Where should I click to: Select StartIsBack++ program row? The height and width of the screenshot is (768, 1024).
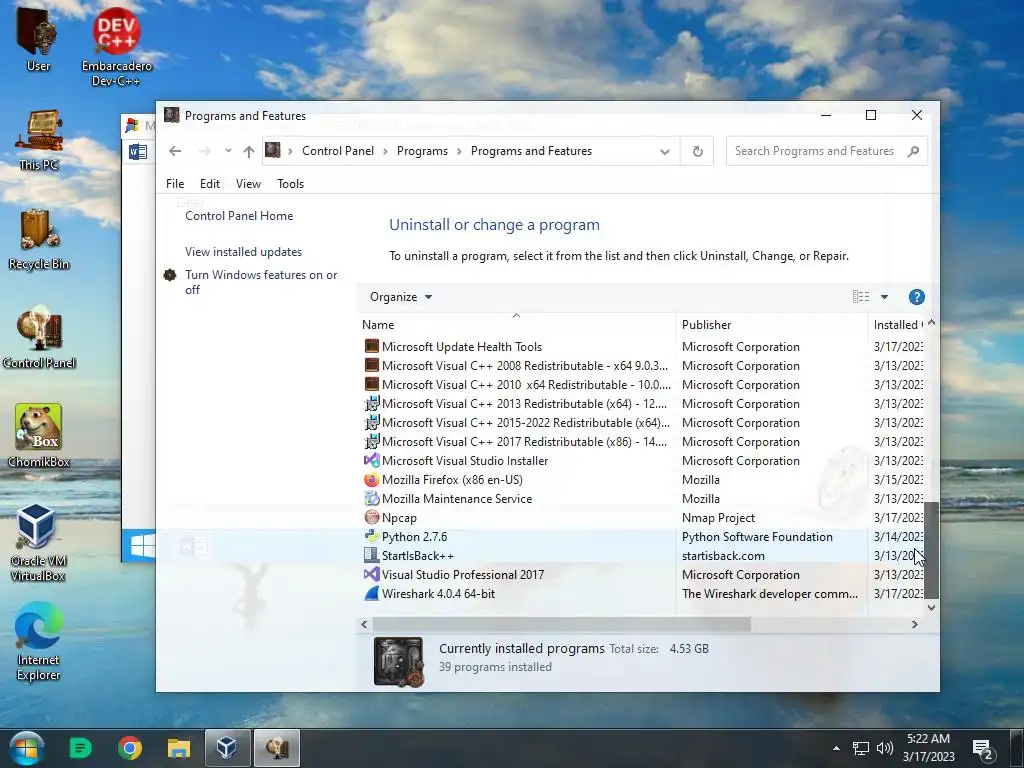641,556
